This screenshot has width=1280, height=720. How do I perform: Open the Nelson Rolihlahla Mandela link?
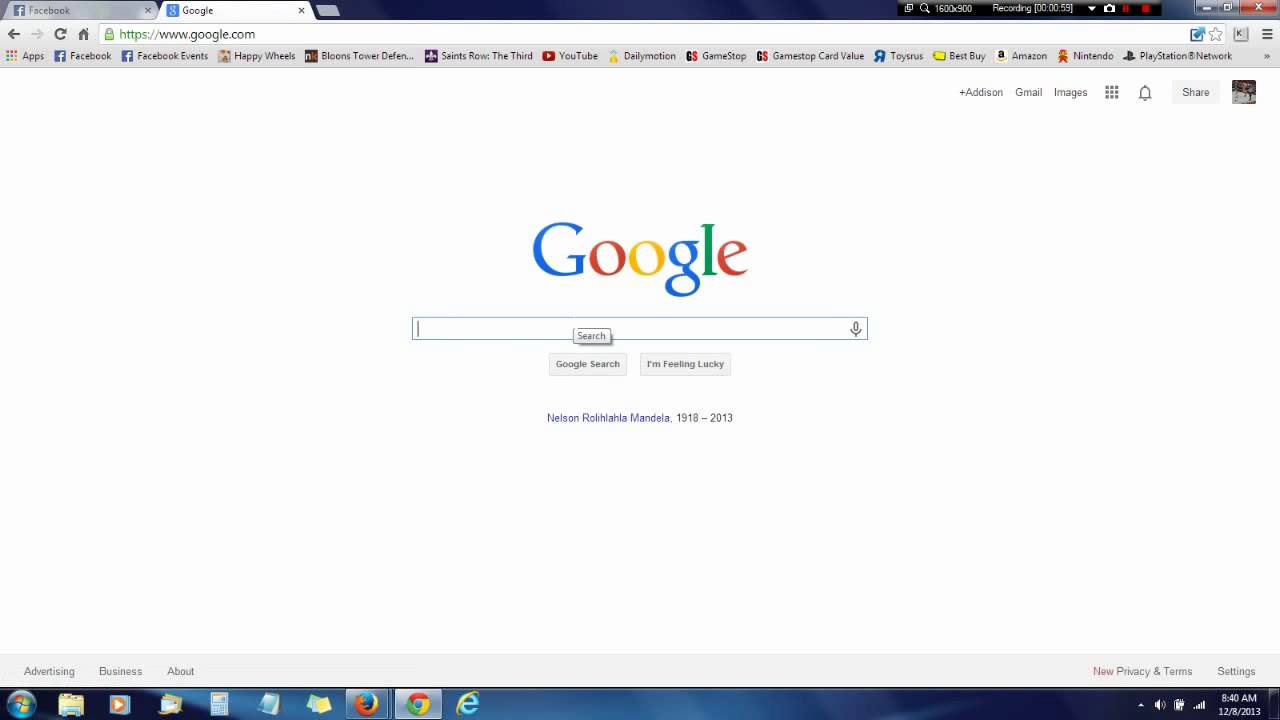608,418
